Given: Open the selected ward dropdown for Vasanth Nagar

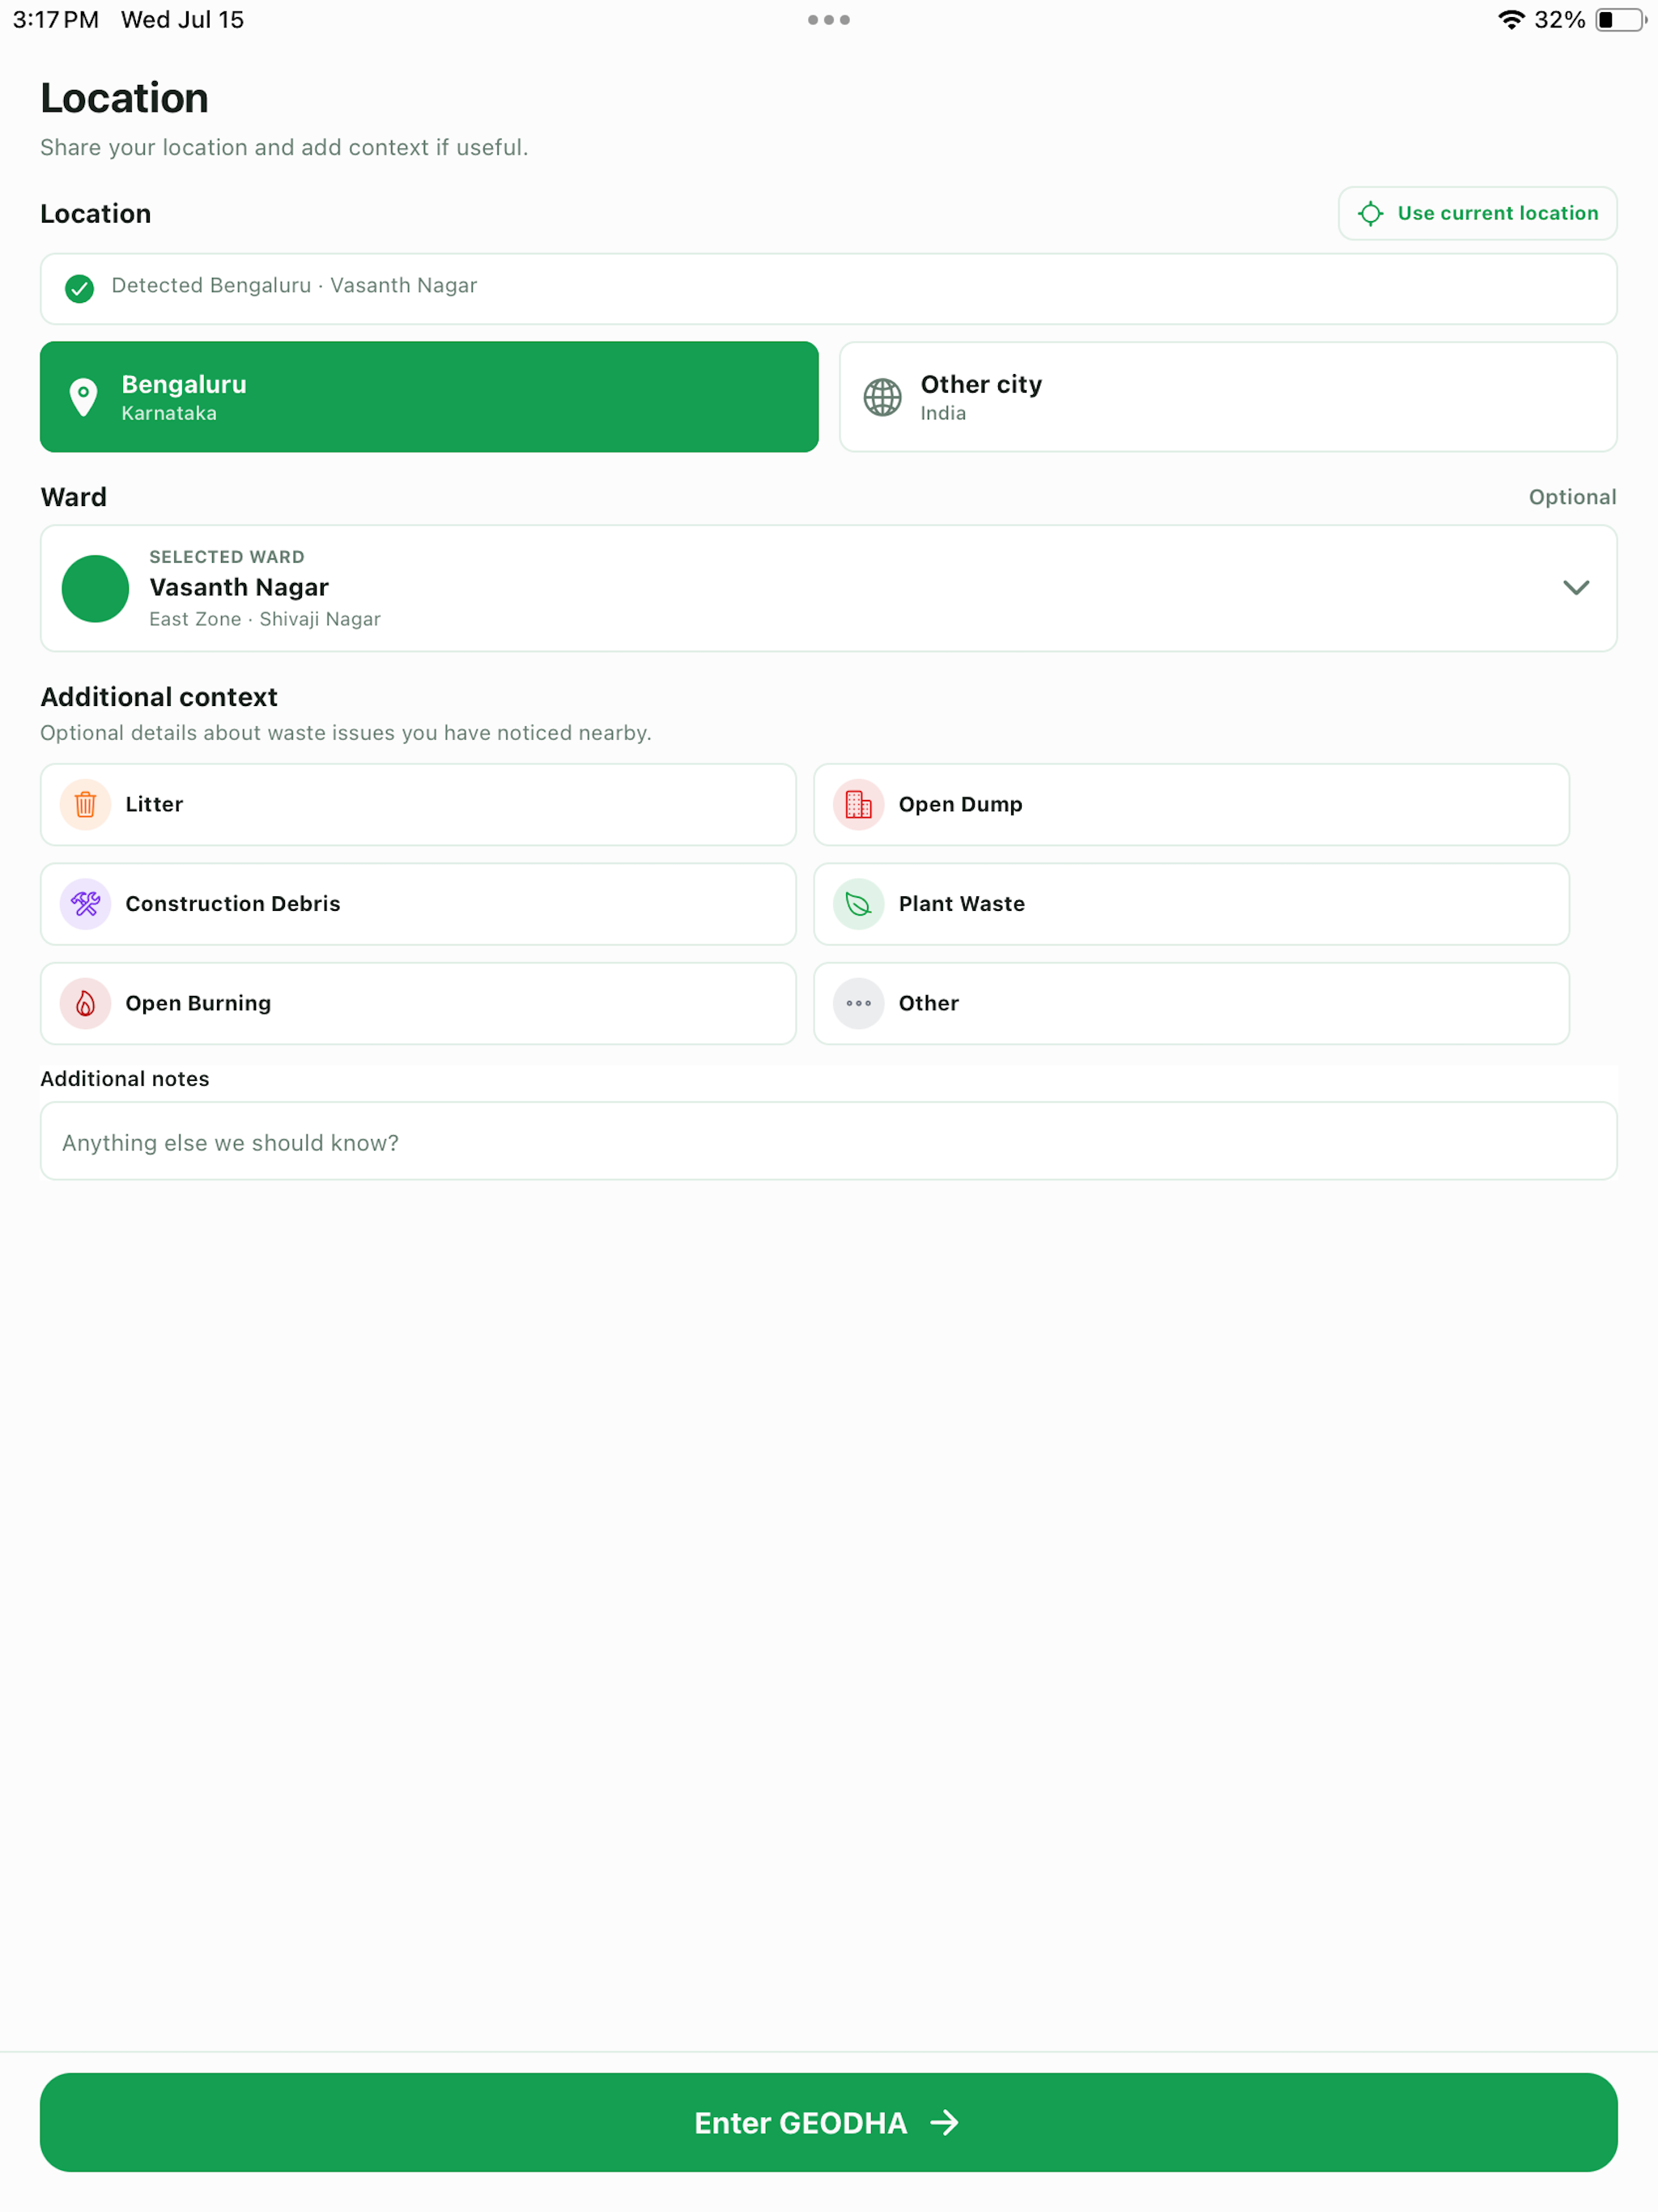Looking at the screenshot, I should click(x=828, y=588).
